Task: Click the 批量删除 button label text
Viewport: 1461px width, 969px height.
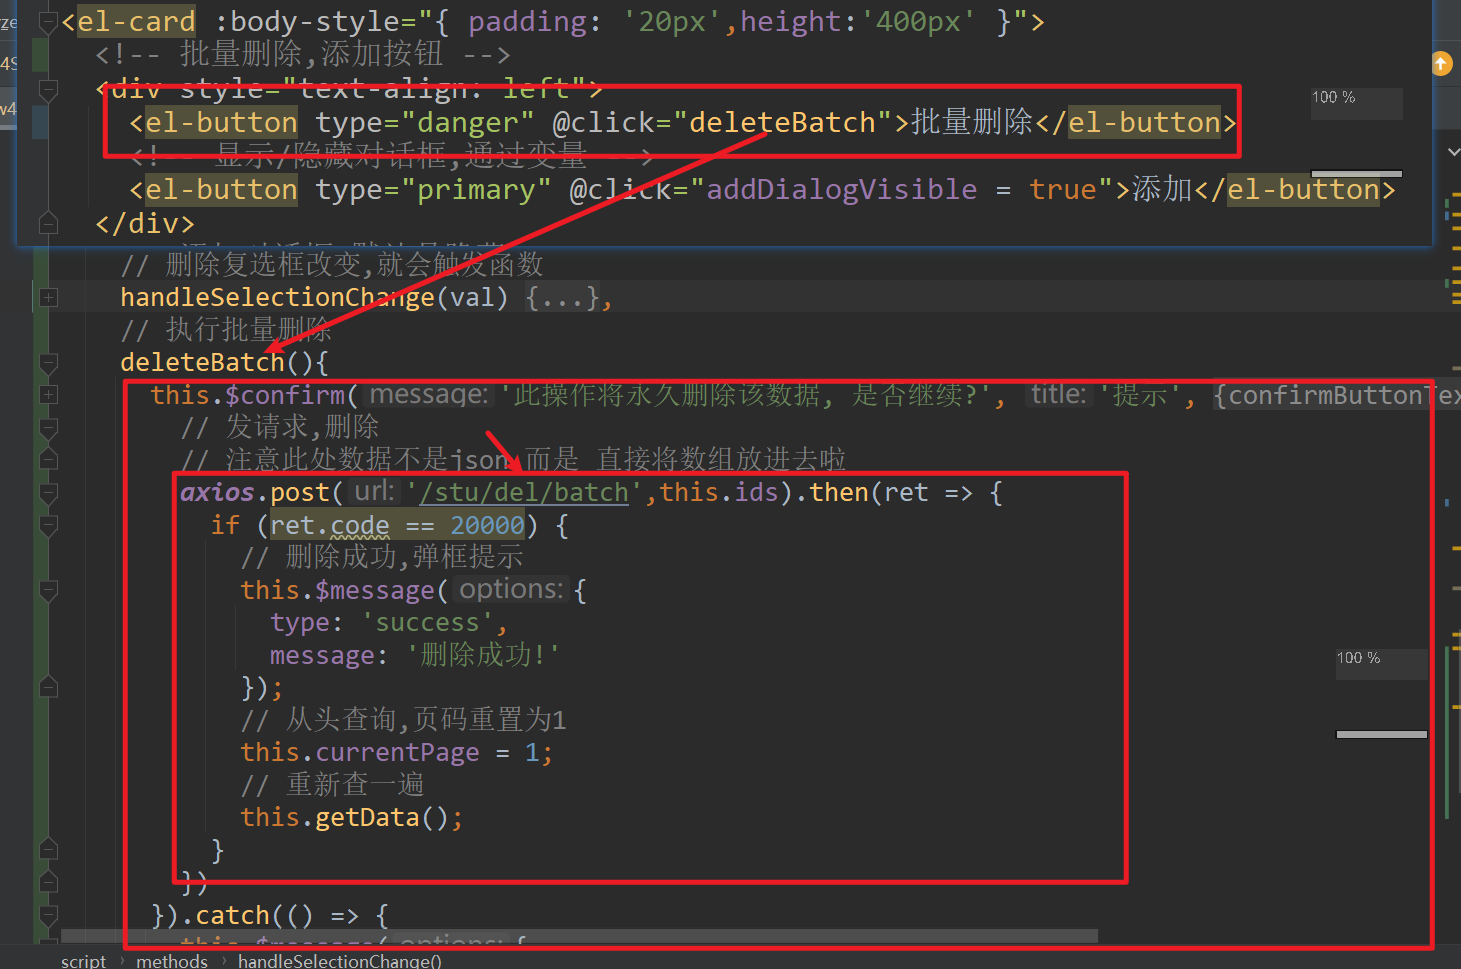Action: 971,122
